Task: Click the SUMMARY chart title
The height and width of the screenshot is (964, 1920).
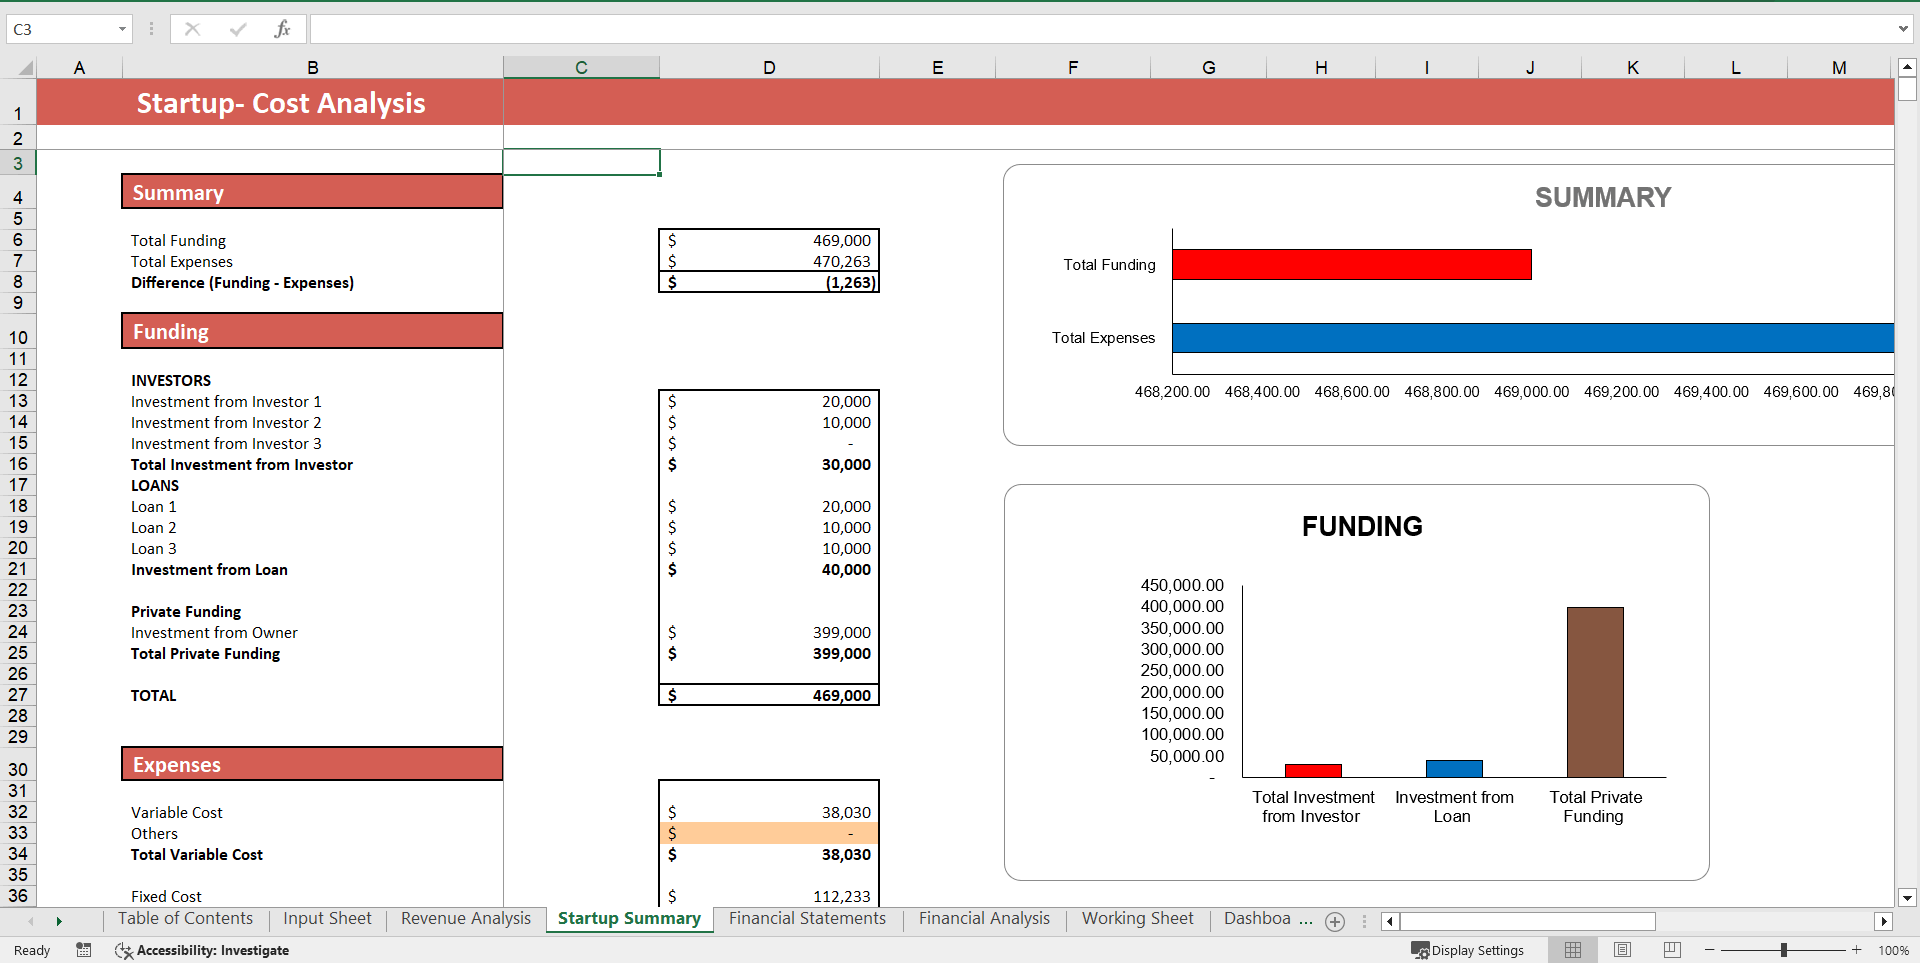Action: [1603, 198]
